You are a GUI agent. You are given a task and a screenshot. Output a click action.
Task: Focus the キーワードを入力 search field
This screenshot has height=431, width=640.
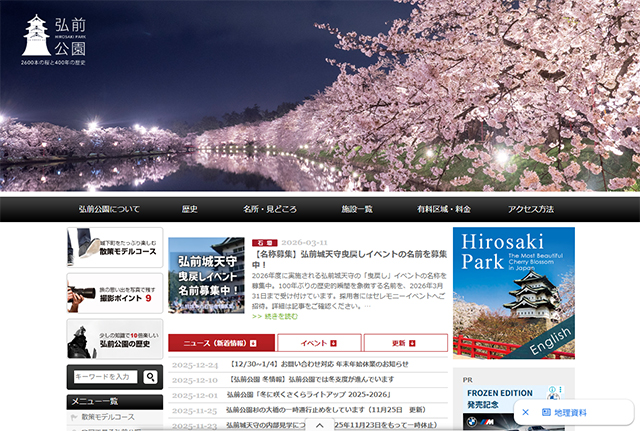(x=105, y=377)
